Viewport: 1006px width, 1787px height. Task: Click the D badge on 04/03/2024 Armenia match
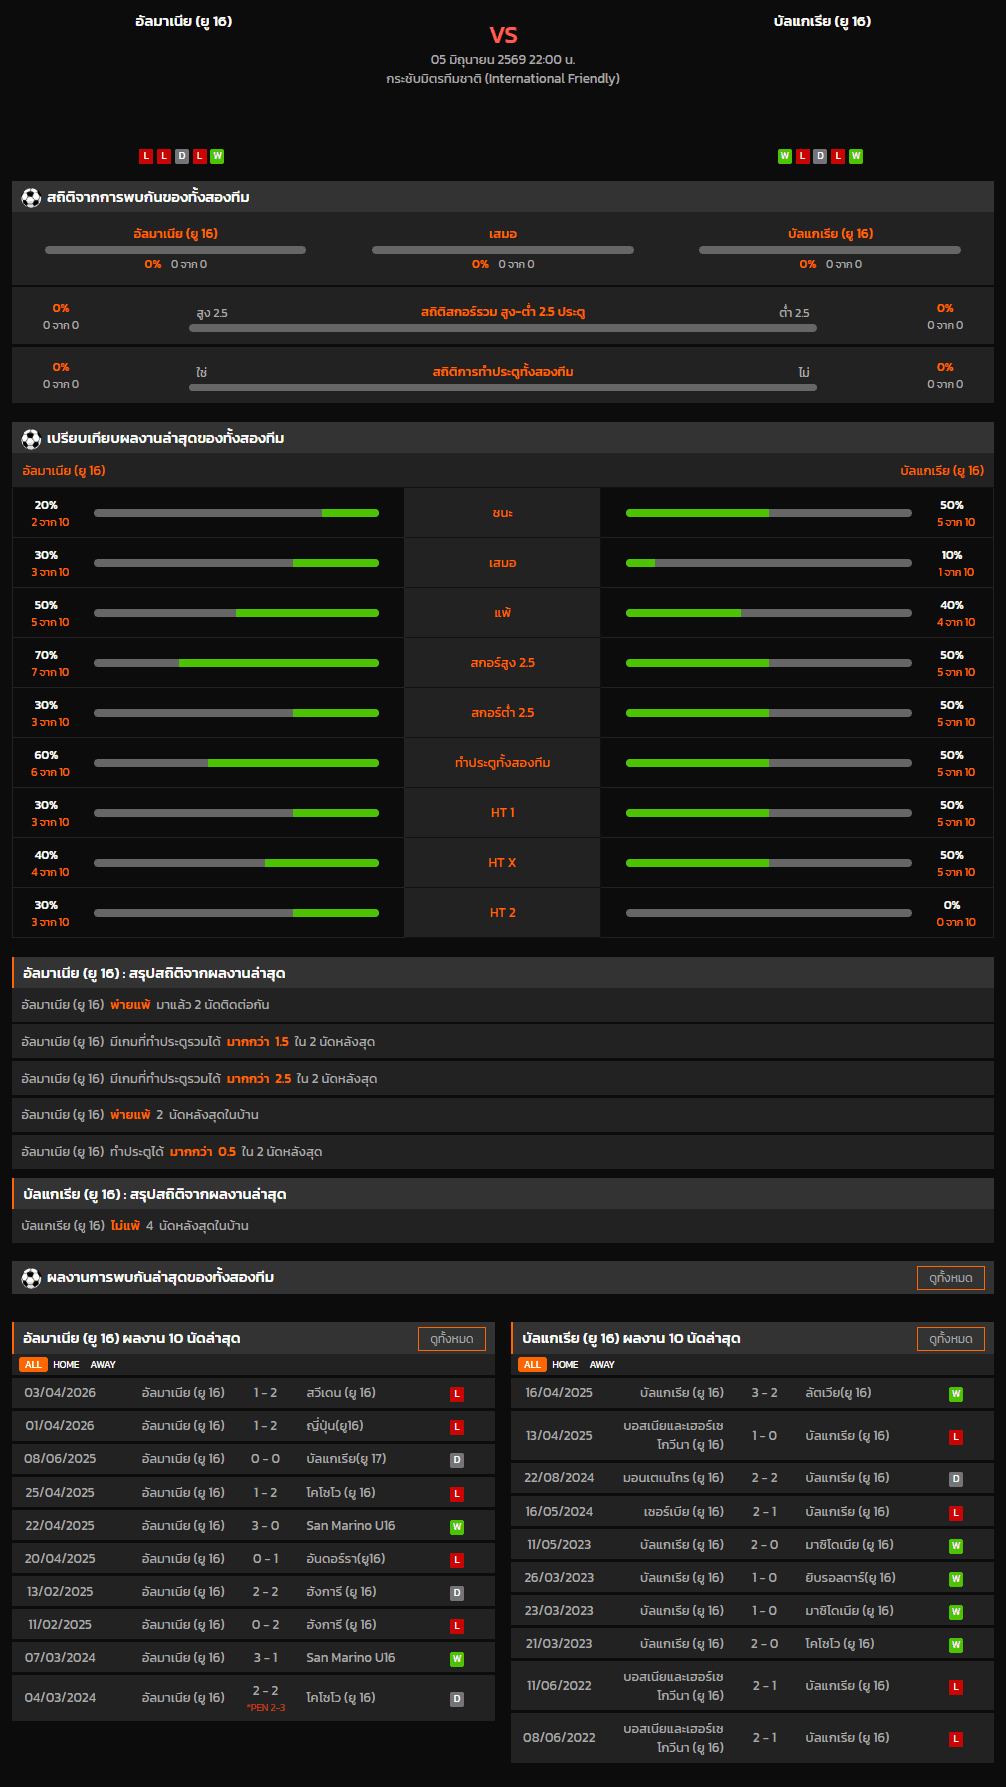tap(456, 1699)
